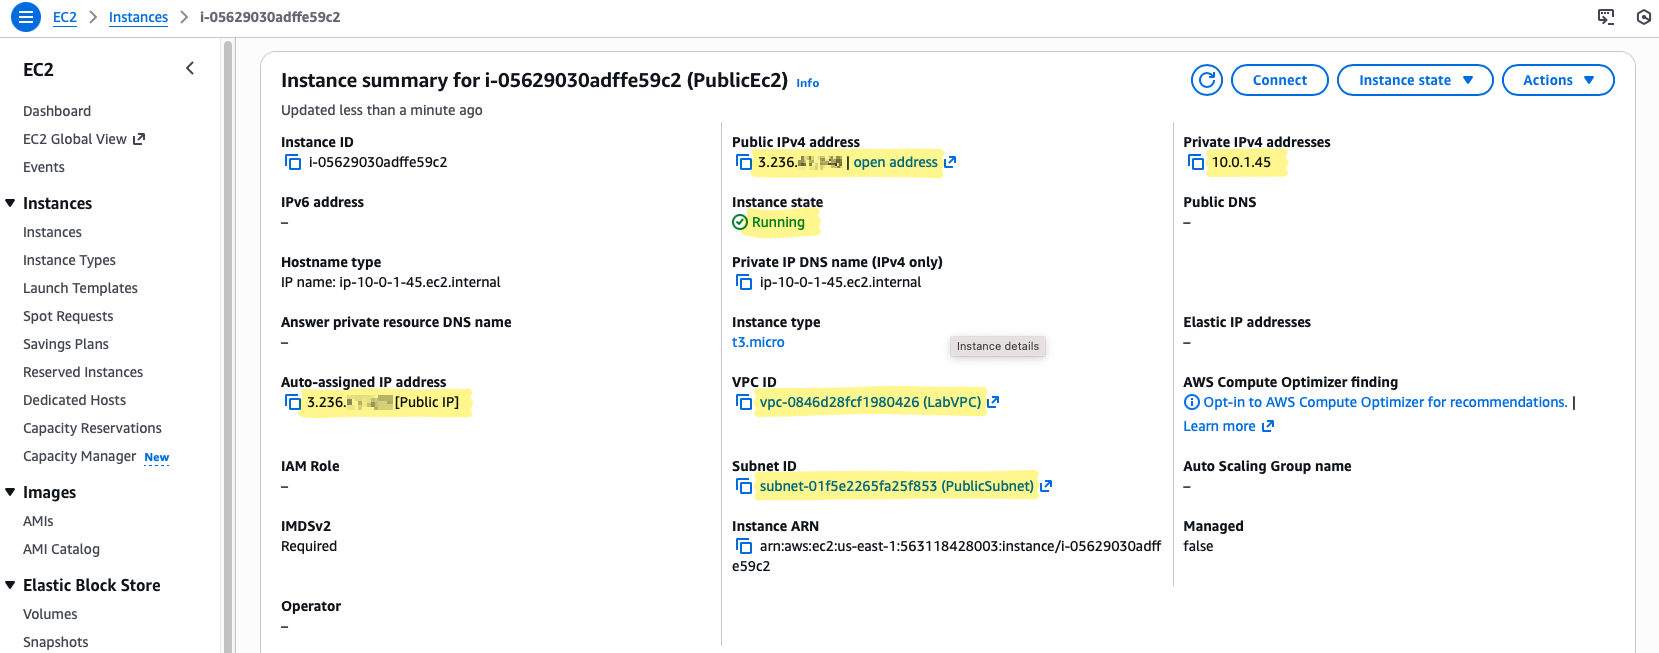Go to EC2 in the breadcrumb
The height and width of the screenshot is (653, 1659).
65,17
